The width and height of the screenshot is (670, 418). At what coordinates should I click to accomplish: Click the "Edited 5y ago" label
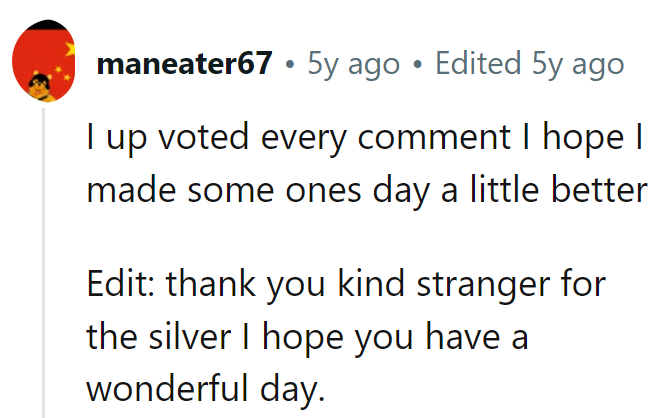(530, 64)
